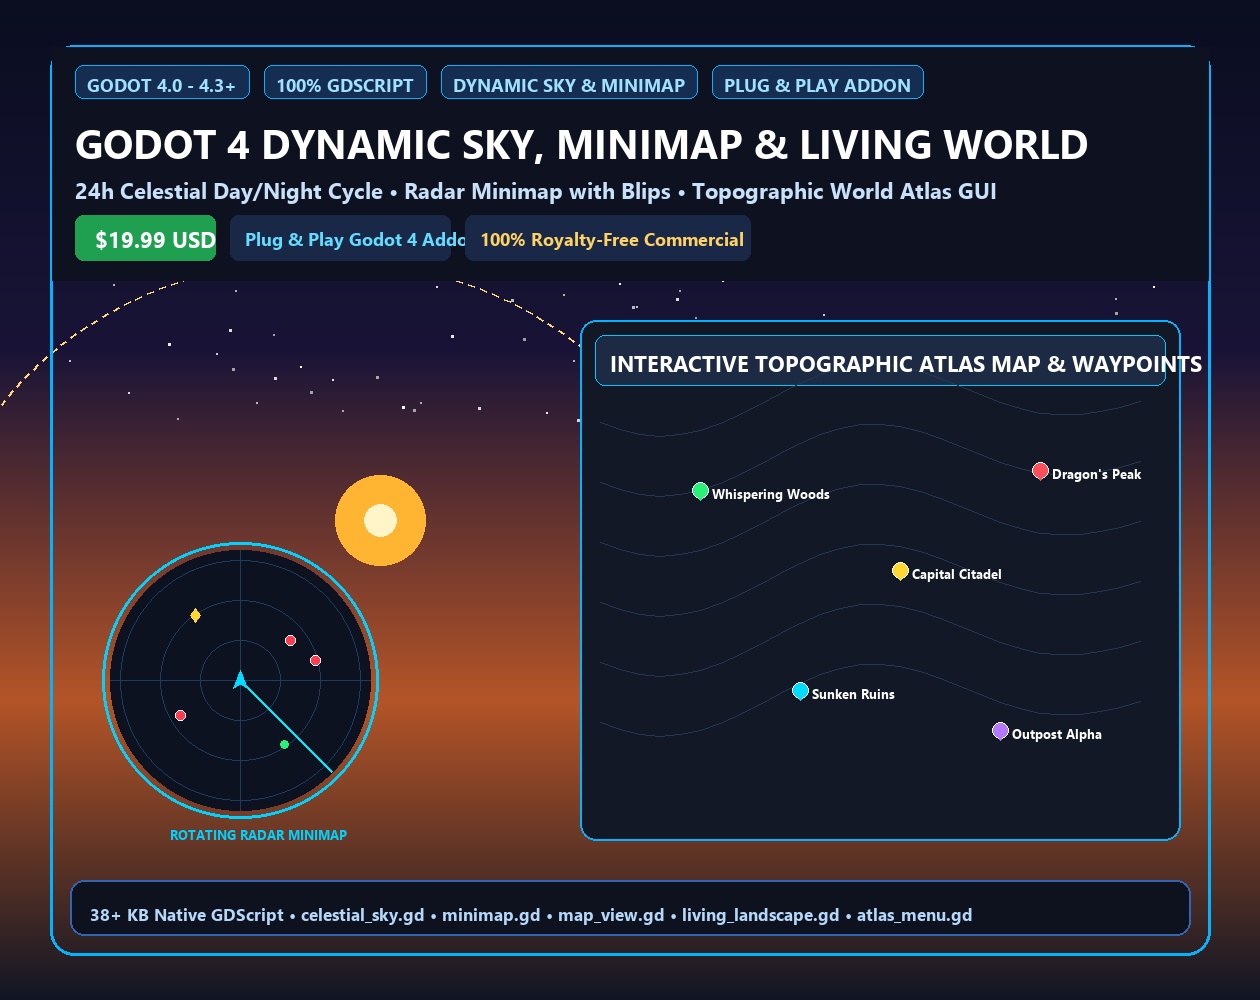This screenshot has width=1260, height=1000.
Task: Click the living_landscape.gd file name
Action: pyautogui.click(x=760, y=915)
